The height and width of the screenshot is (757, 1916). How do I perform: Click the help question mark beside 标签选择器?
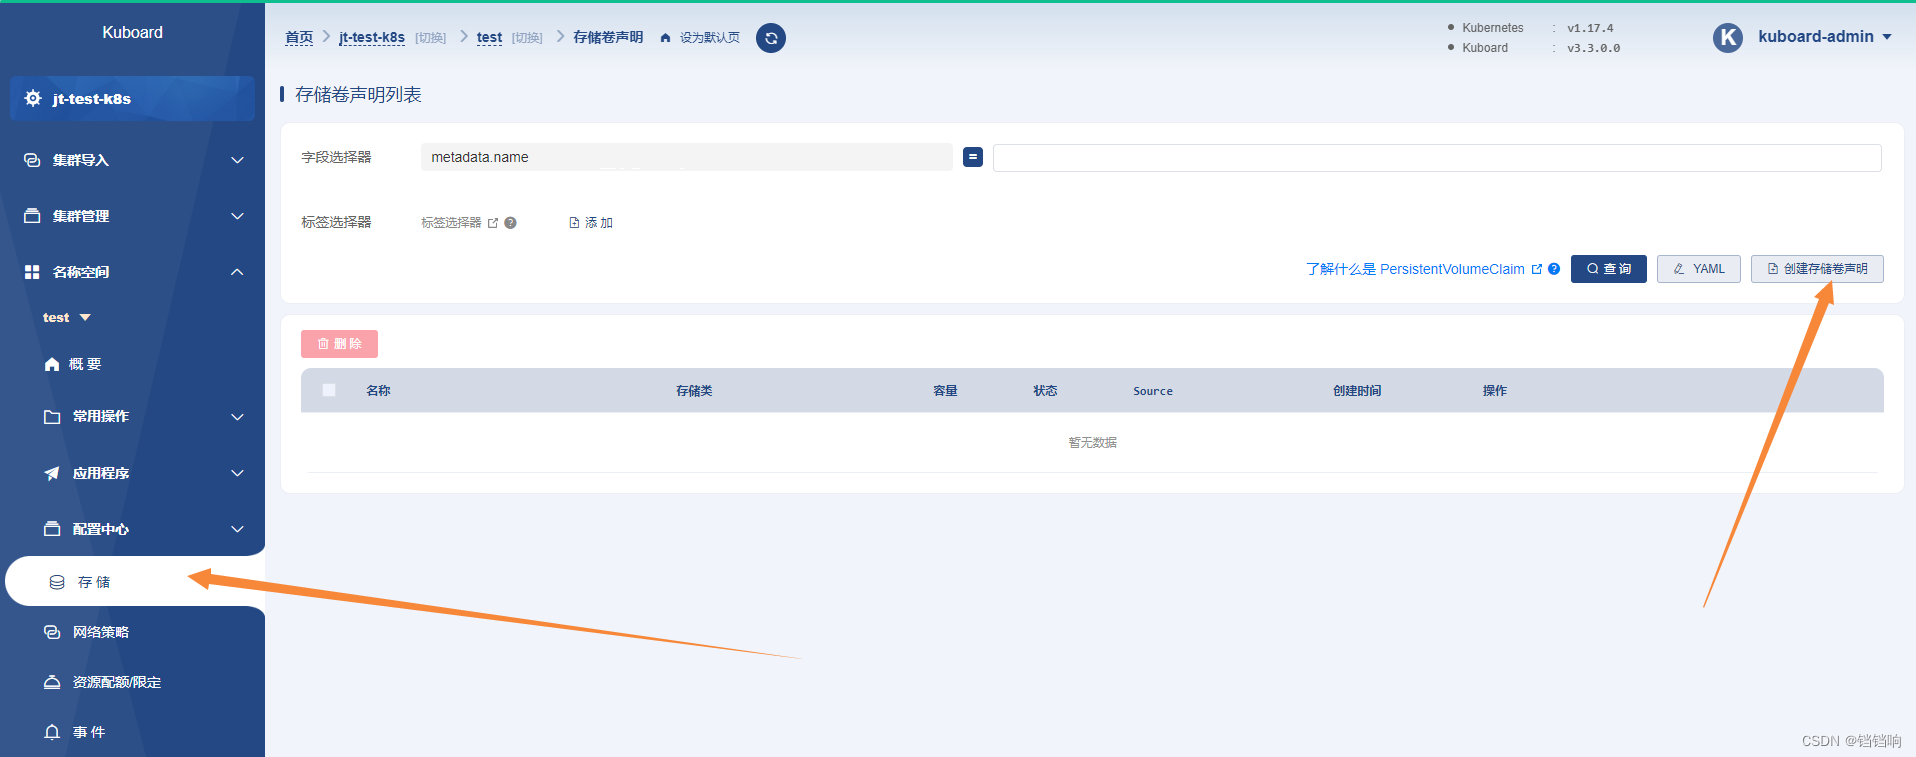point(510,223)
